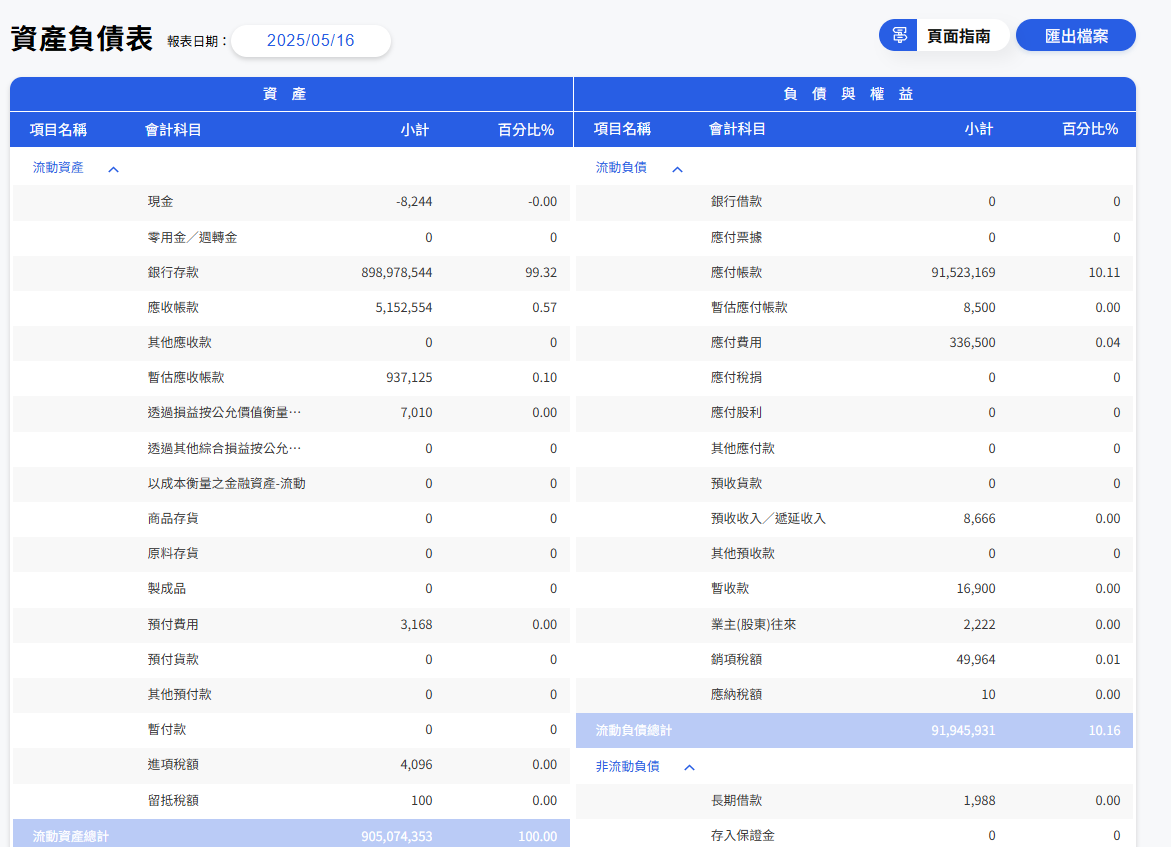Click the 8,500 subtotal value
This screenshot has height=847, width=1171.
tap(979, 308)
